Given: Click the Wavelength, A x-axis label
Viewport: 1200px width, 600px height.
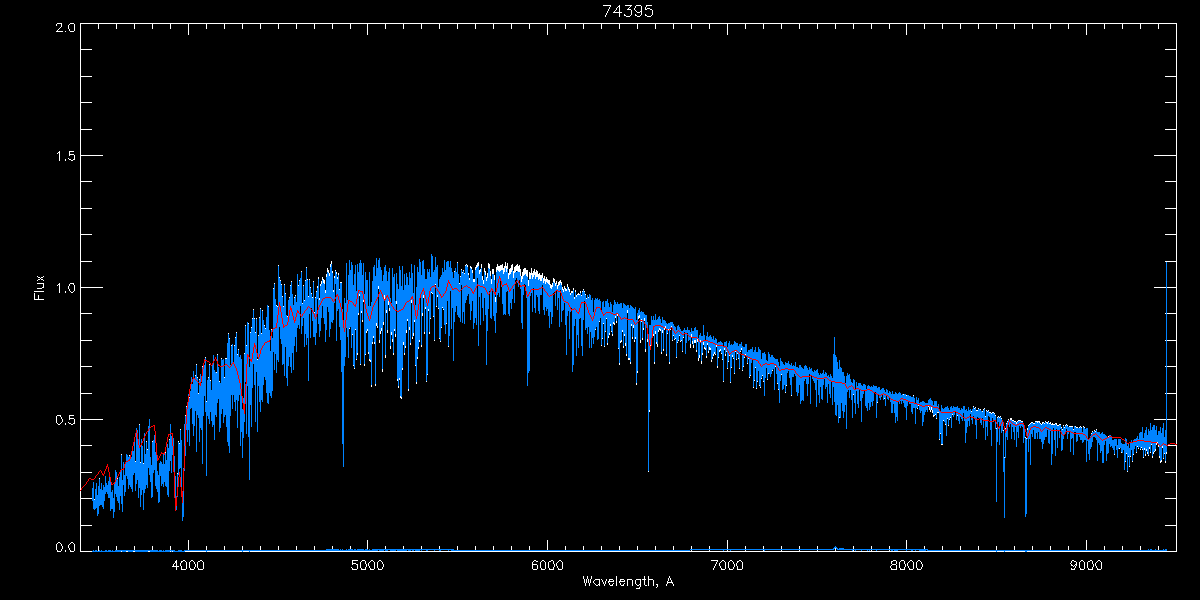Looking at the screenshot, I should click(627, 582).
